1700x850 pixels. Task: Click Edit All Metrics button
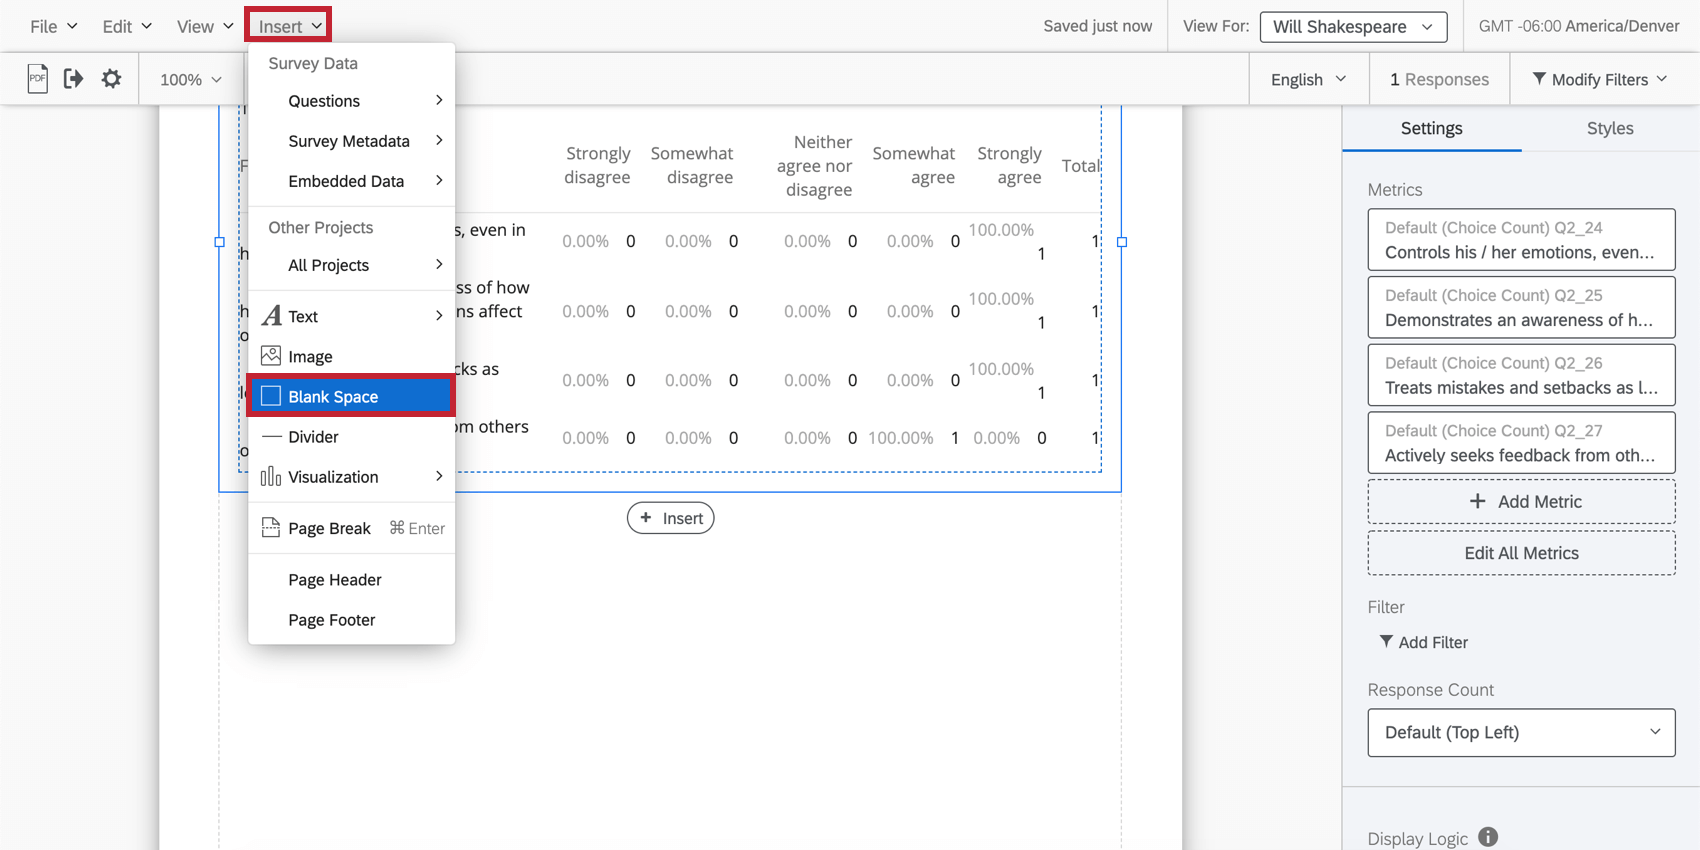click(1520, 553)
